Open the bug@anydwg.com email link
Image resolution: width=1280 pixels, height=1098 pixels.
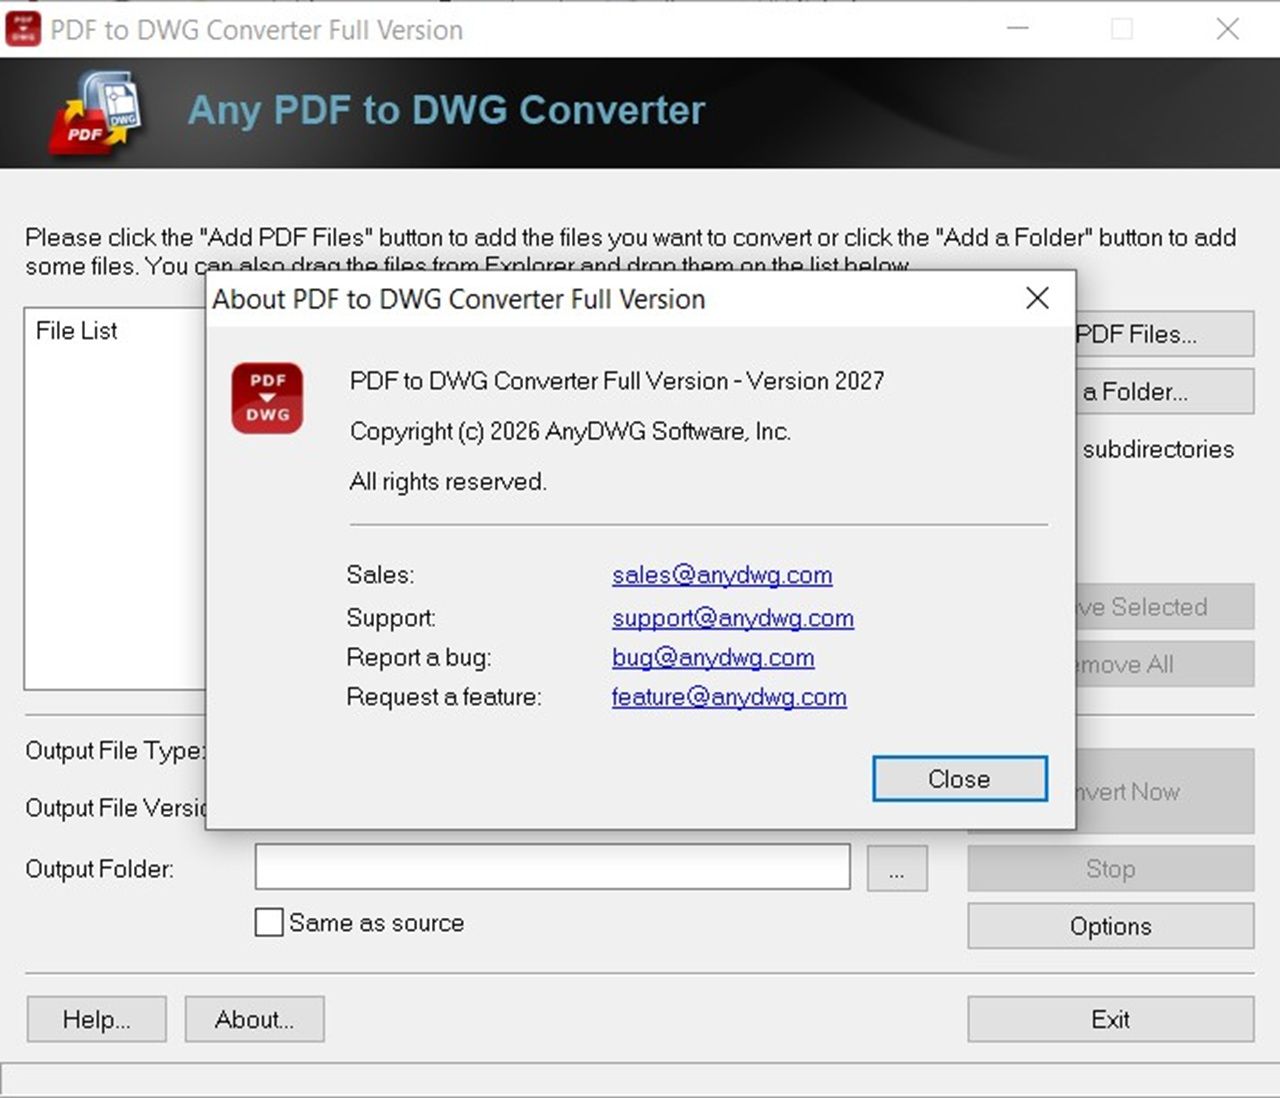[x=713, y=657]
